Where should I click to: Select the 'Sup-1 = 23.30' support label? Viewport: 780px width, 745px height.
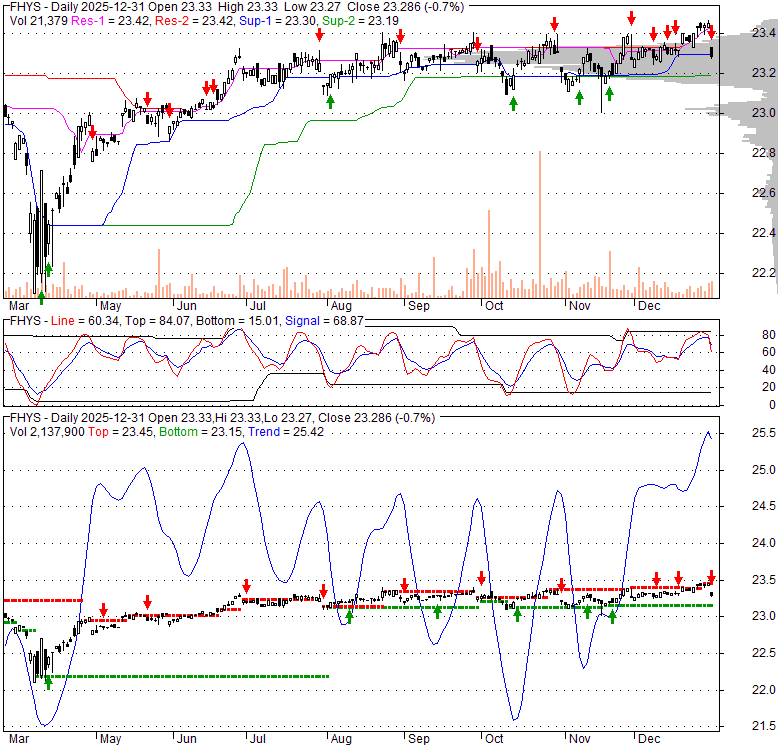coord(277,21)
